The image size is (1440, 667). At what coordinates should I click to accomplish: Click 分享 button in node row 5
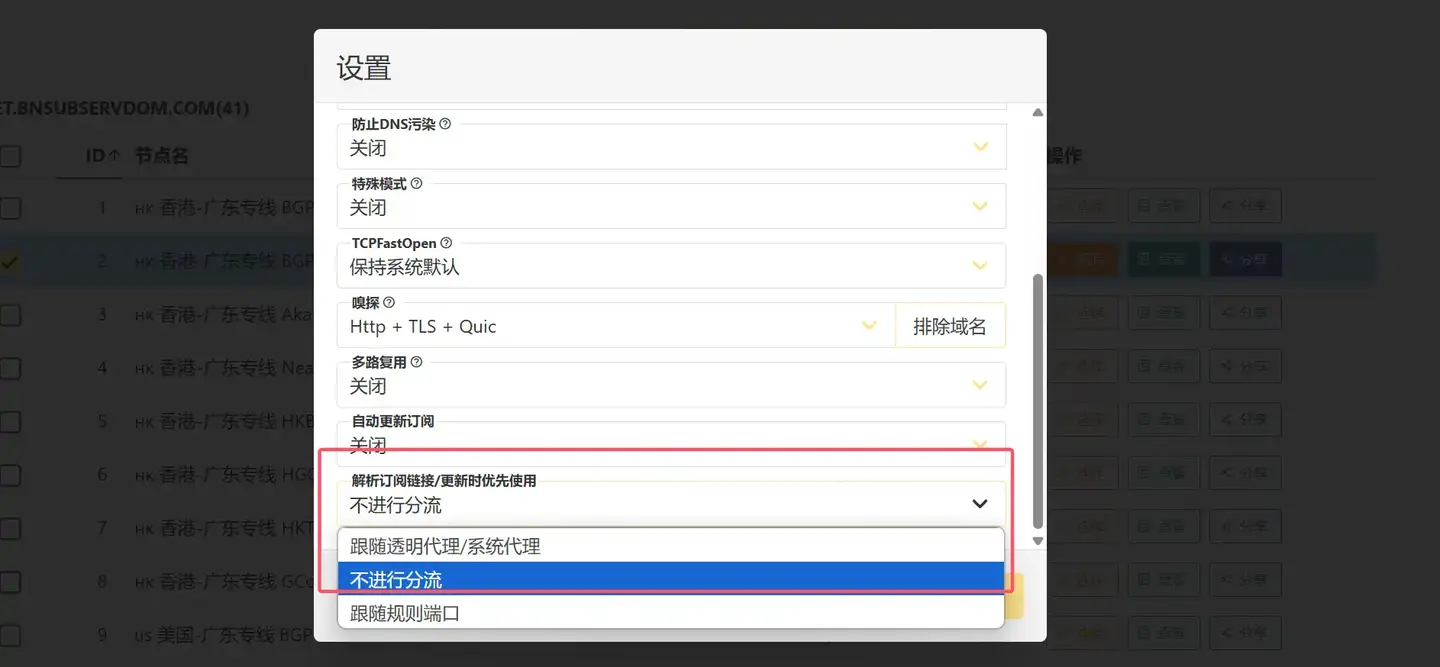click(1245, 420)
